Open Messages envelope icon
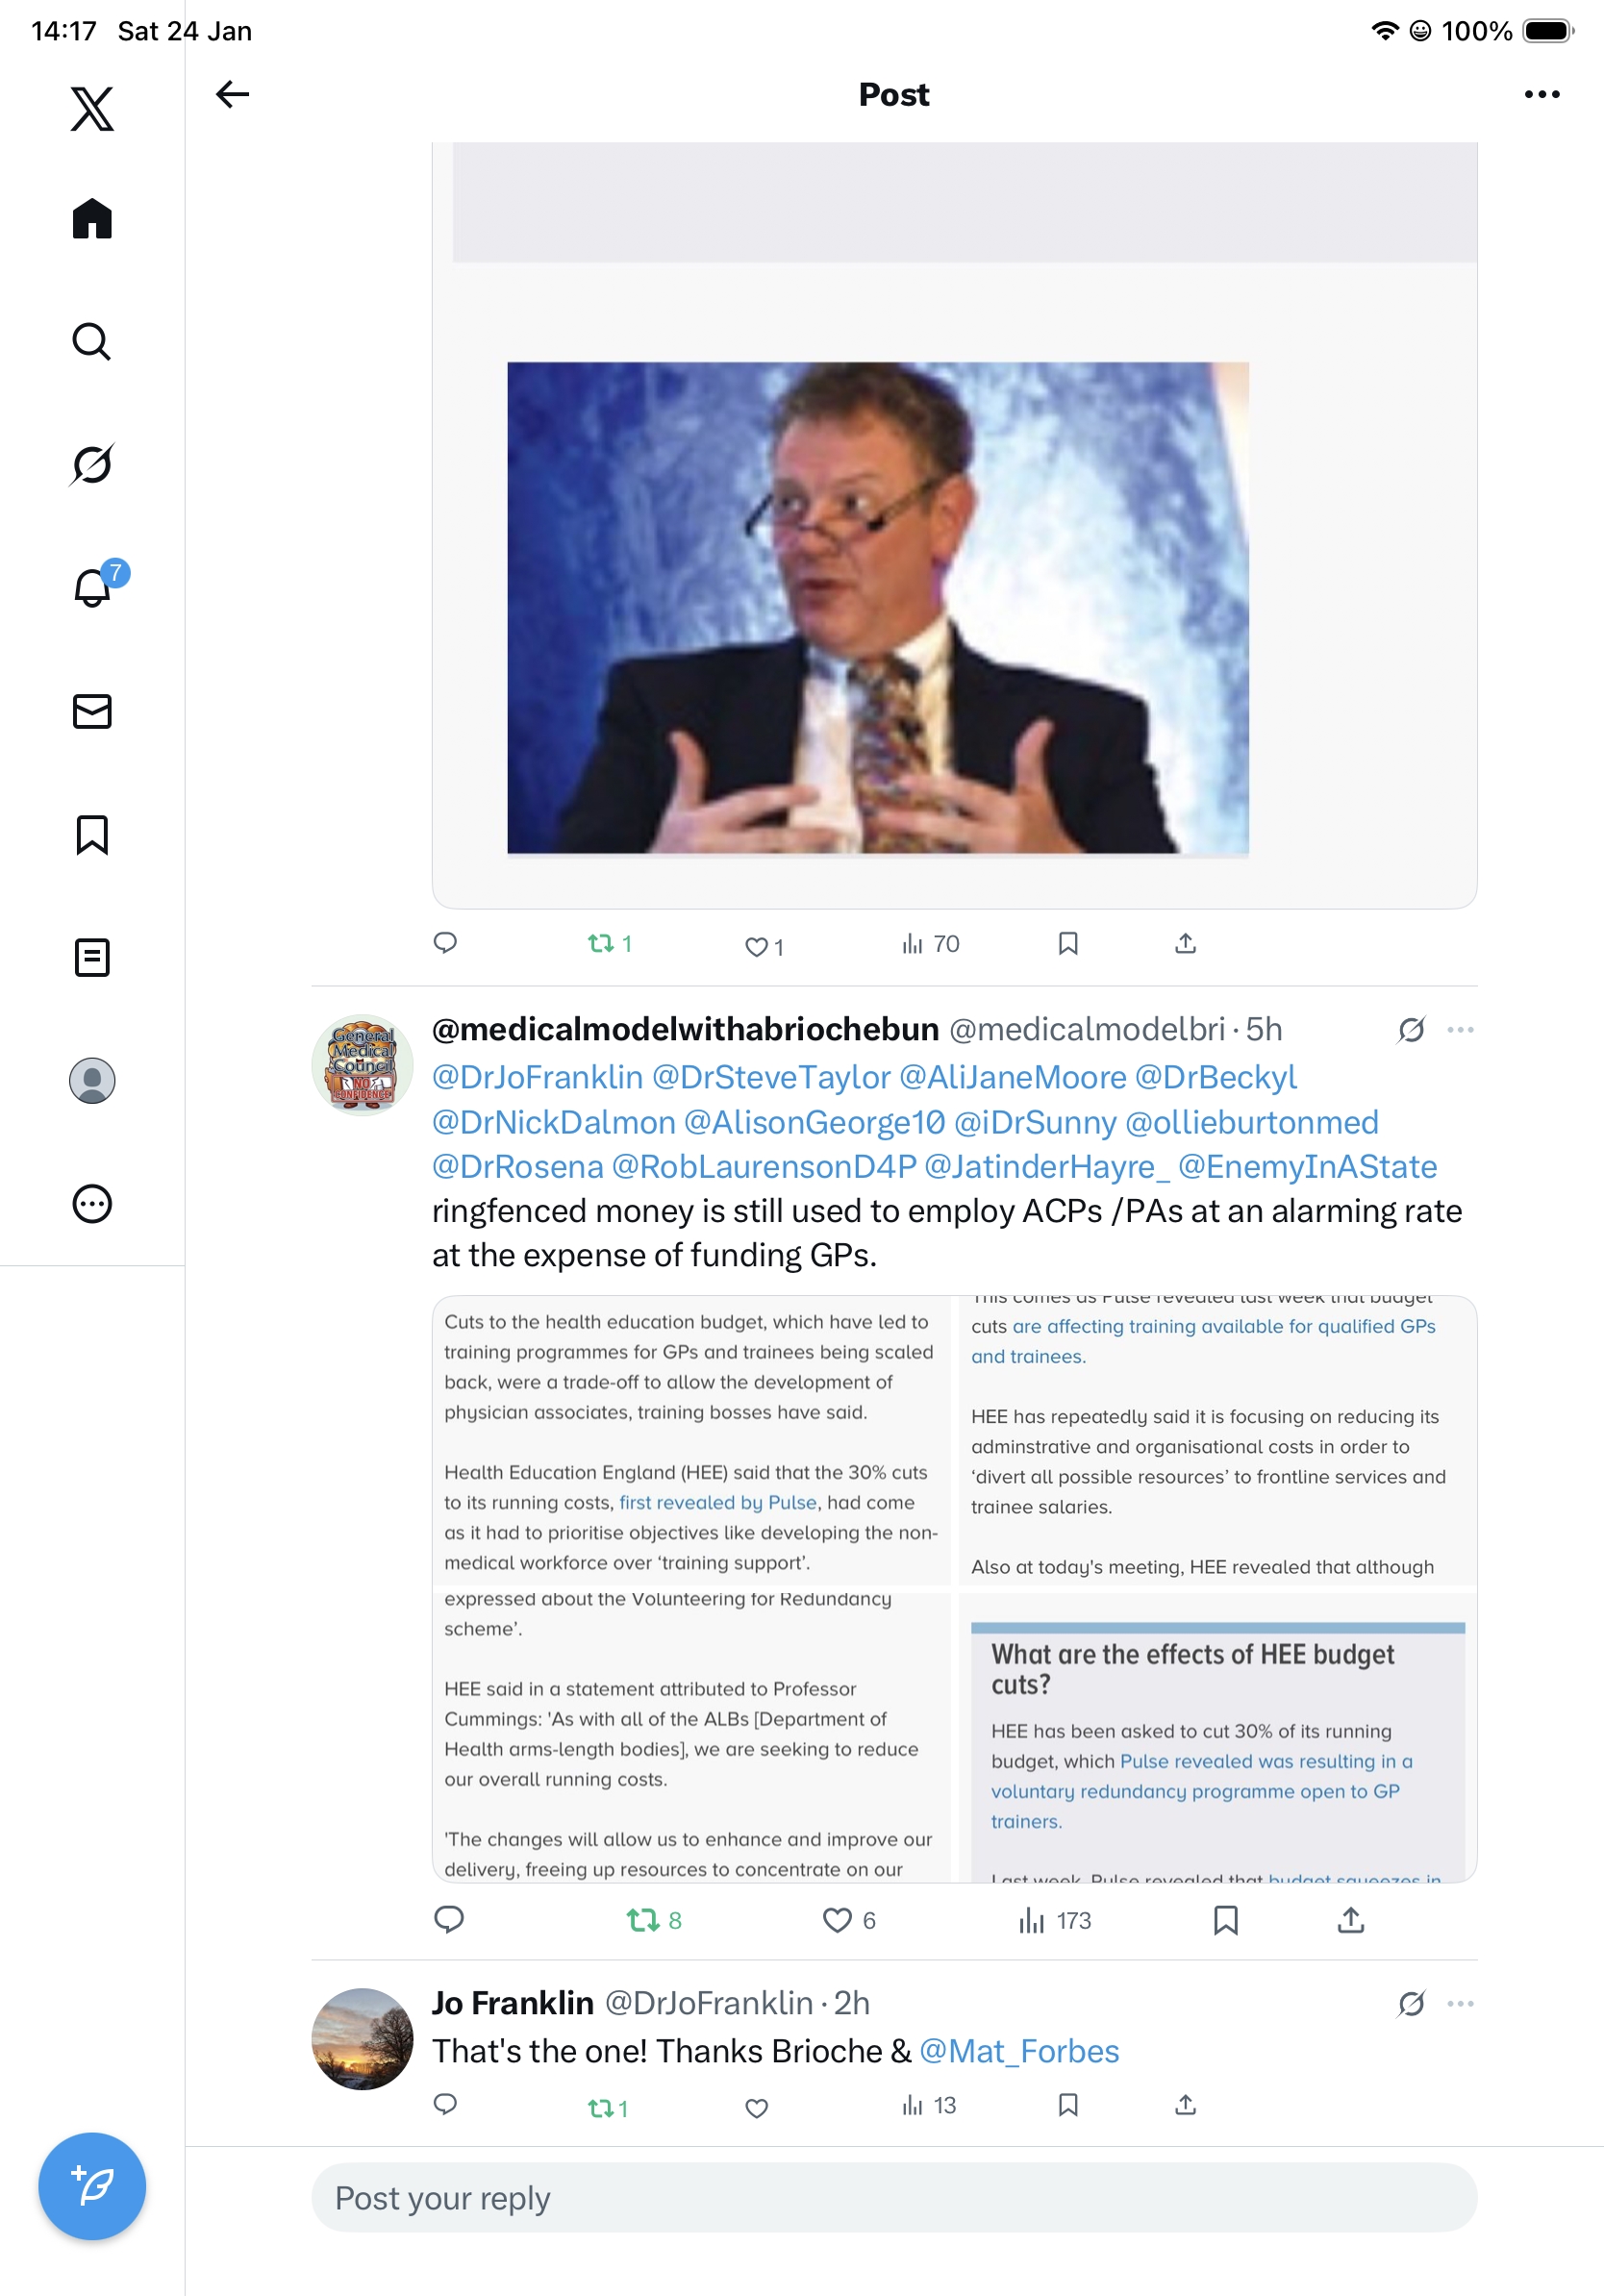This screenshot has height=2296, width=1604. point(92,711)
